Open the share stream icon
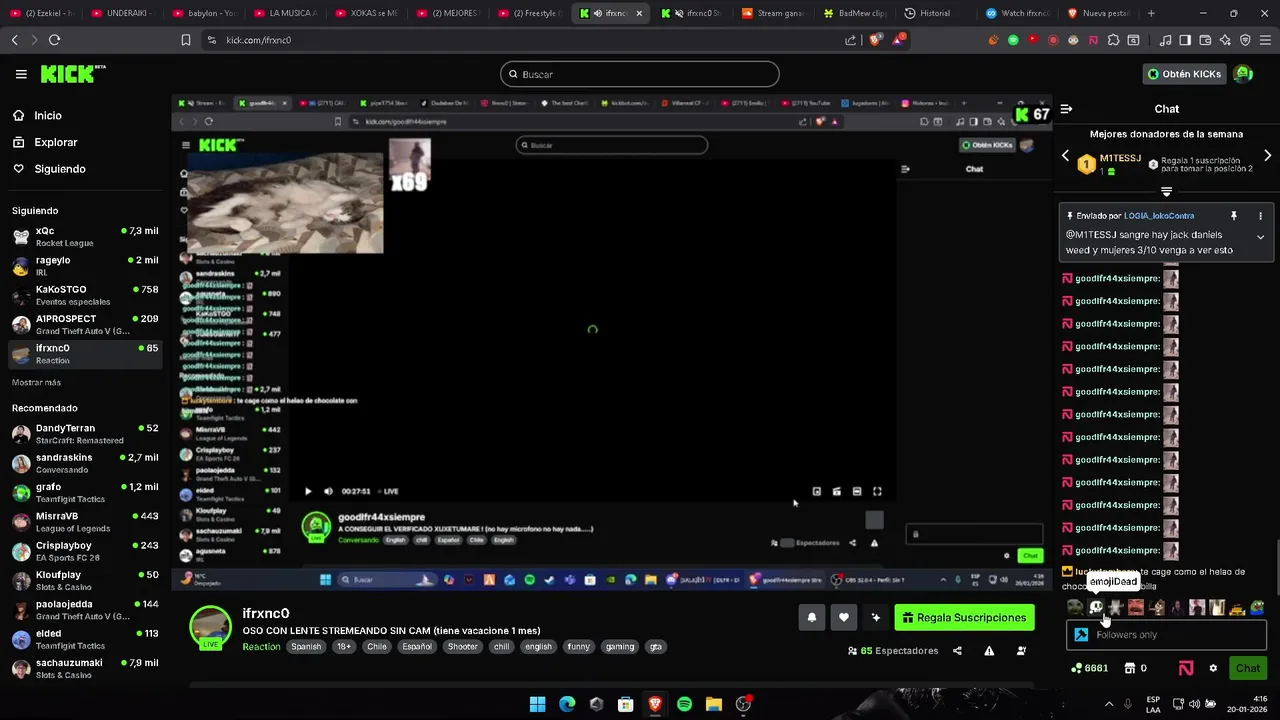This screenshot has height=720, width=1280. click(x=957, y=651)
